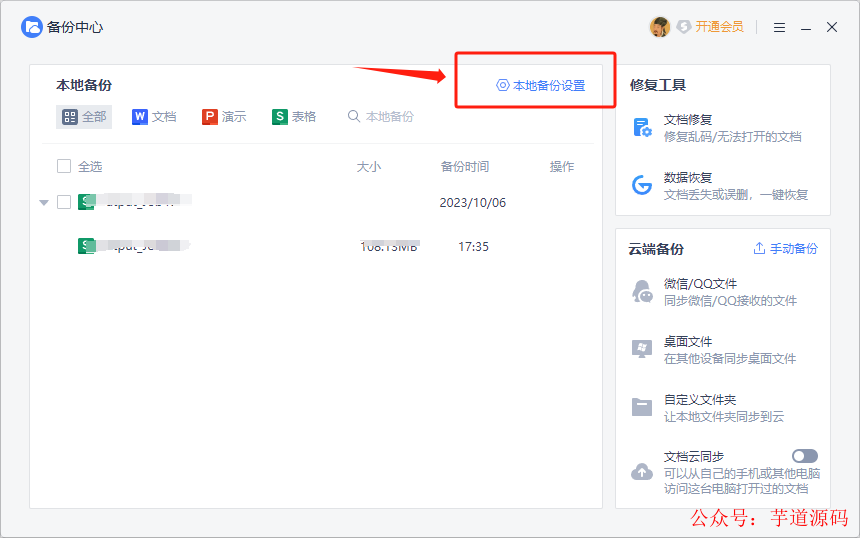
Task: Click the gear icon beside 本地备份设置
Action: pyautogui.click(x=502, y=85)
